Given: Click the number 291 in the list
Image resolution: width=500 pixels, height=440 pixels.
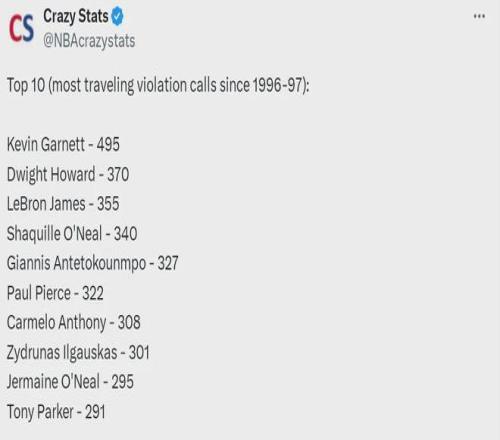Looking at the screenshot, I should pos(95,412).
